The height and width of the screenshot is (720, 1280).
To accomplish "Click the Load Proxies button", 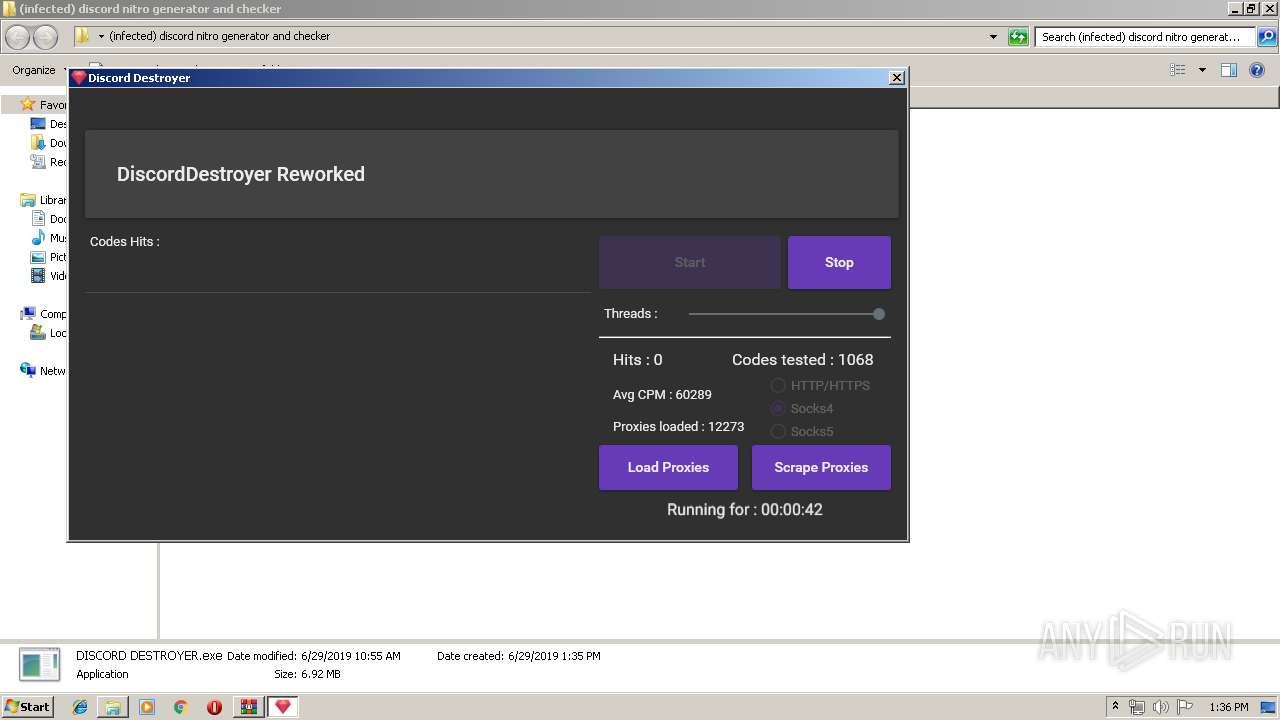I will pyautogui.click(x=668, y=467).
